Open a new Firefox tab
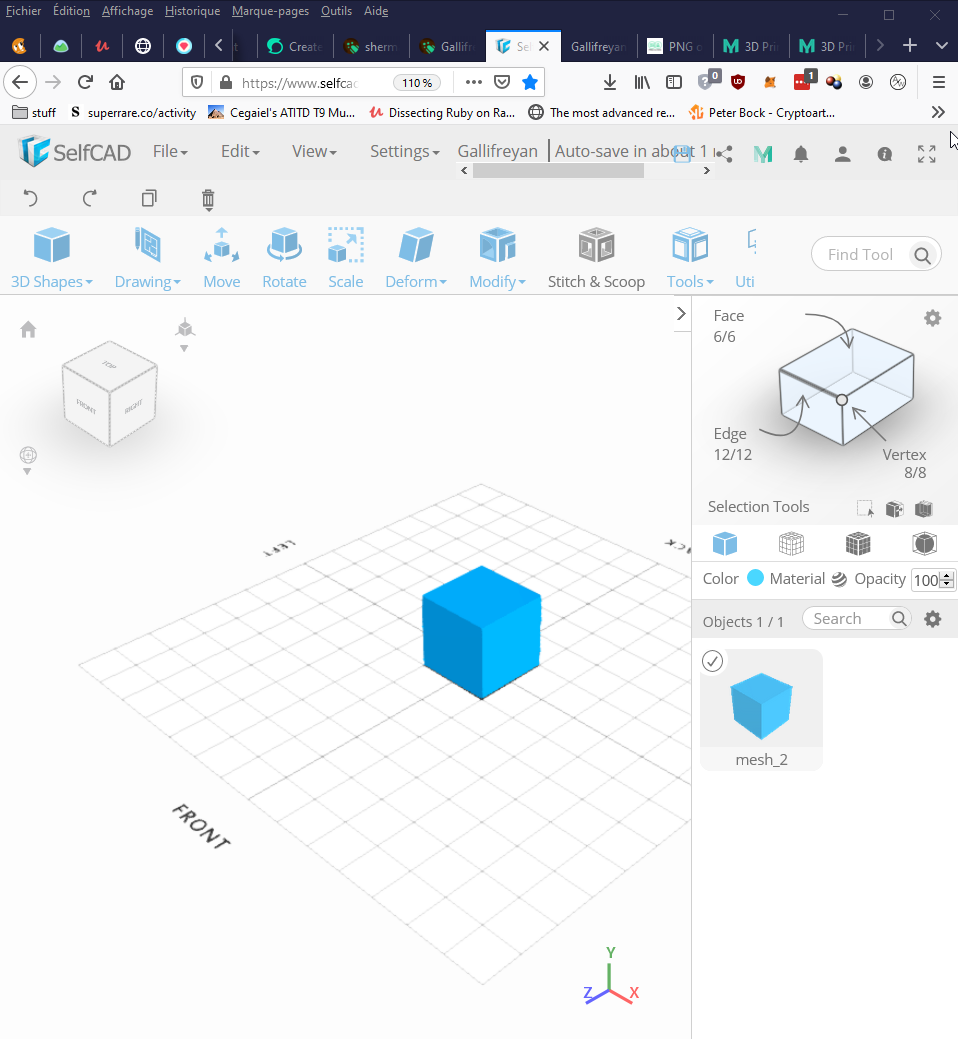The height and width of the screenshot is (1039, 958). click(x=910, y=45)
